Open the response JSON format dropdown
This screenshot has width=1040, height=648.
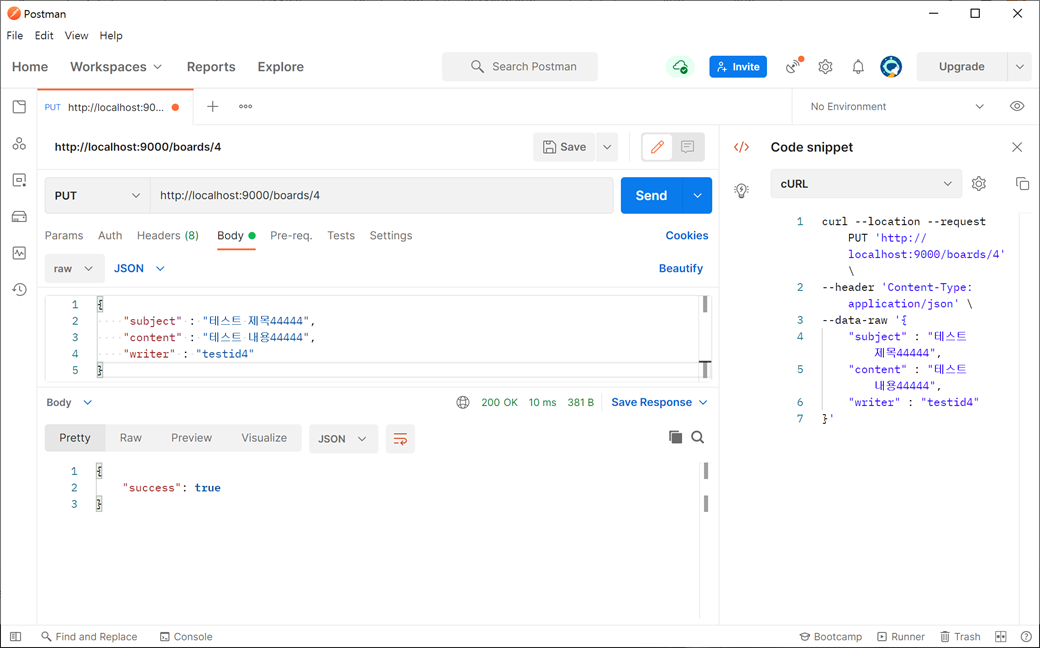tap(343, 438)
